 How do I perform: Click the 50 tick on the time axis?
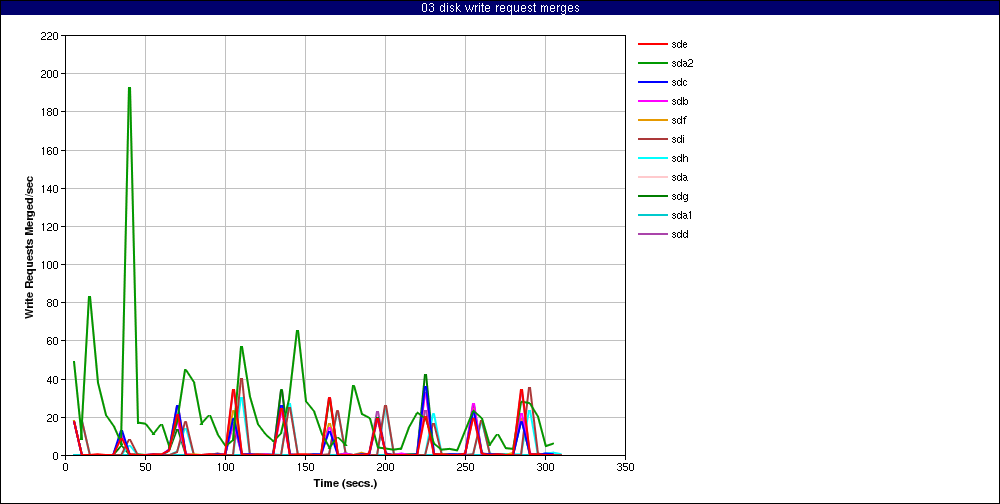145,466
